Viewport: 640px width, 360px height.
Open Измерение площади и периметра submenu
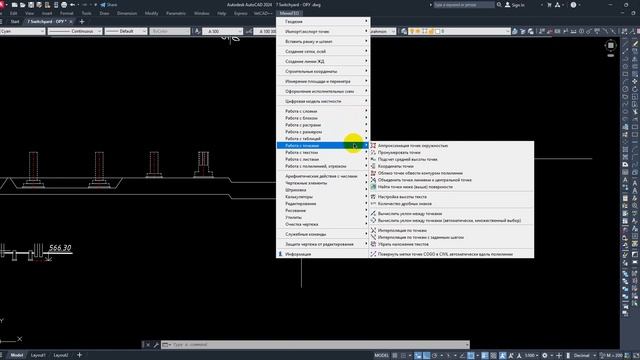[x=323, y=81]
